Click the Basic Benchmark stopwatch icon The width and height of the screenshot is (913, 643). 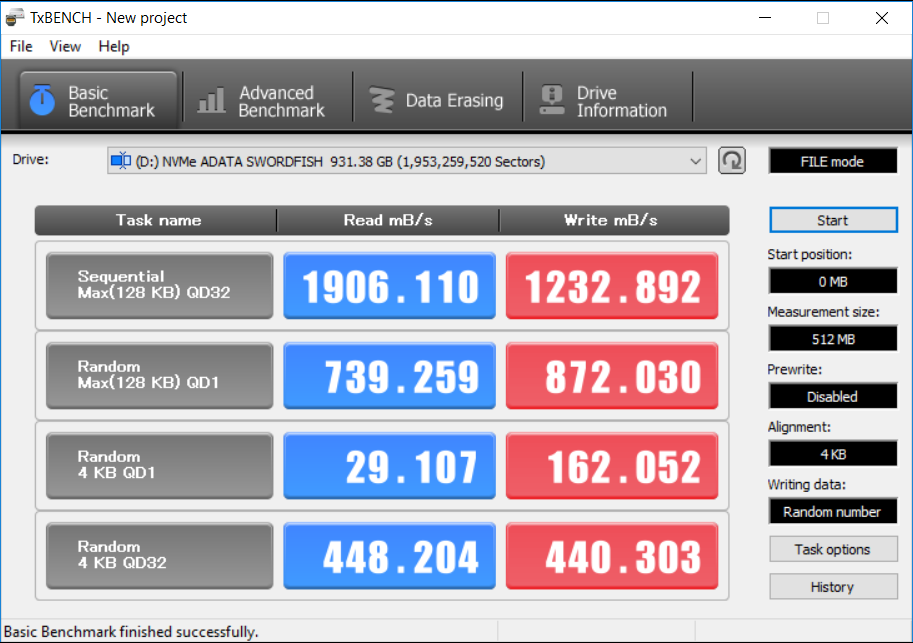pyautogui.click(x=42, y=100)
